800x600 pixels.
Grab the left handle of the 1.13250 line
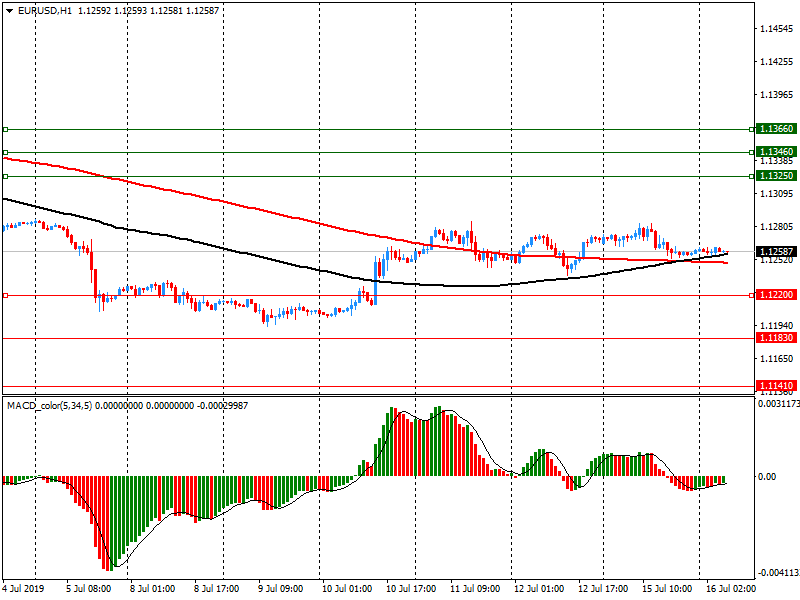point(6,177)
